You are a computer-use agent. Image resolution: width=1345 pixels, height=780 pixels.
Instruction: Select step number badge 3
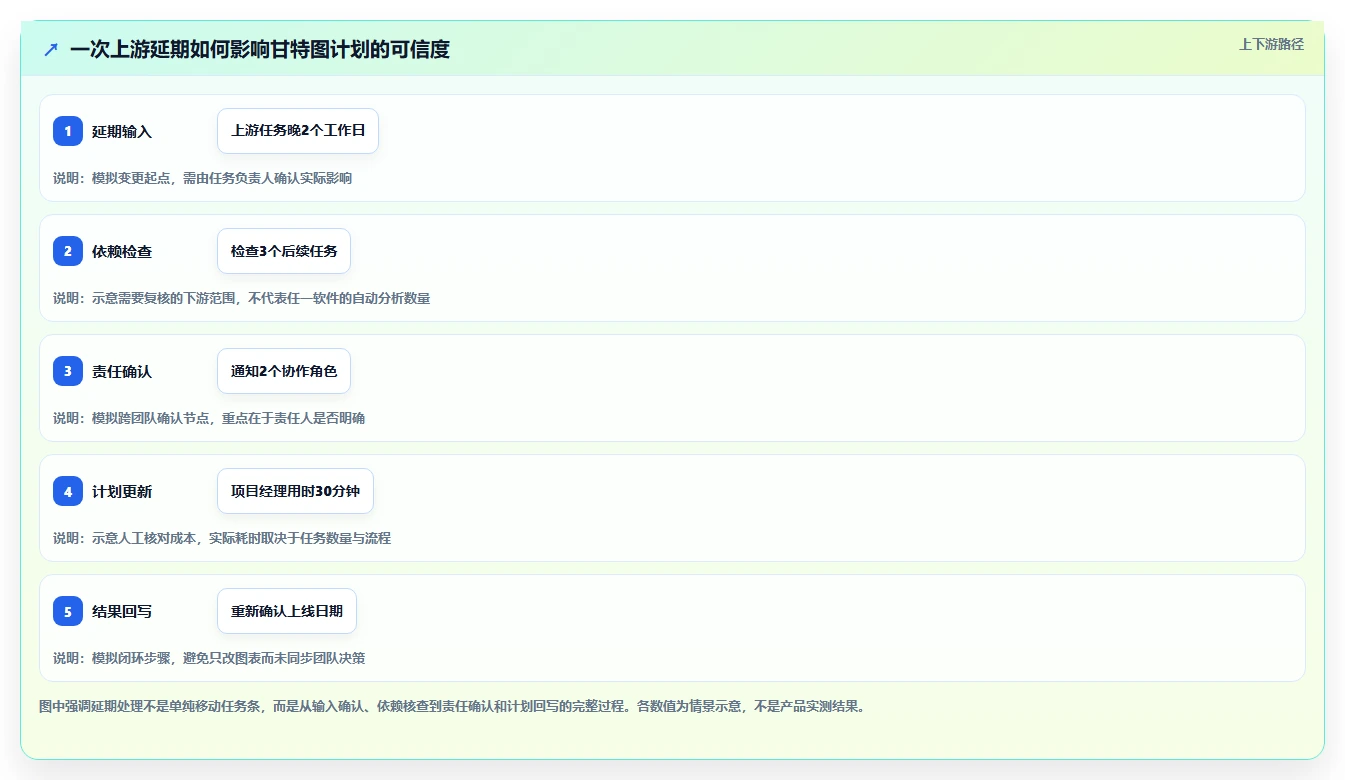pyautogui.click(x=68, y=371)
